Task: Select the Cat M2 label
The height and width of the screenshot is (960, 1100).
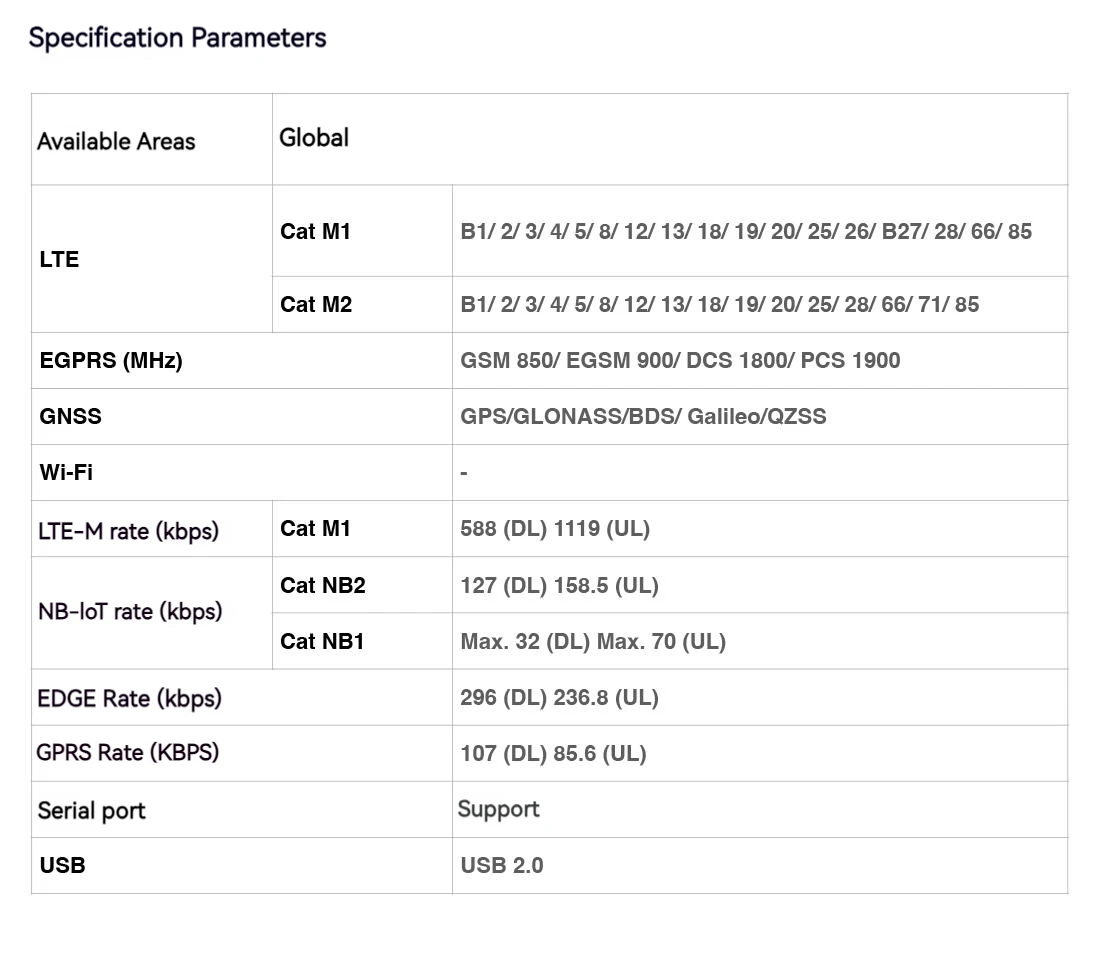Action: pyautogui.click(x=316, y=304)
